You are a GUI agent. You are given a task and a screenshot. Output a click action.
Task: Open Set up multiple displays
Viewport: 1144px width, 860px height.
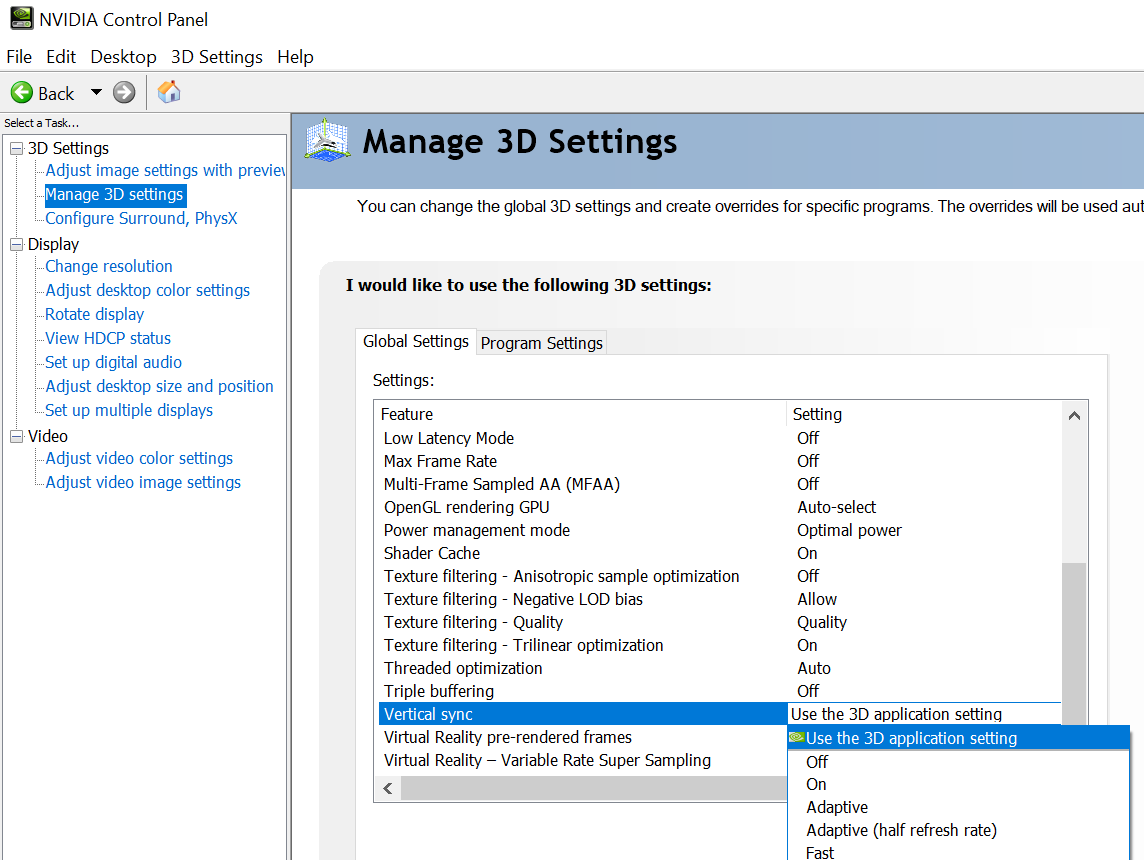(128, 411)
